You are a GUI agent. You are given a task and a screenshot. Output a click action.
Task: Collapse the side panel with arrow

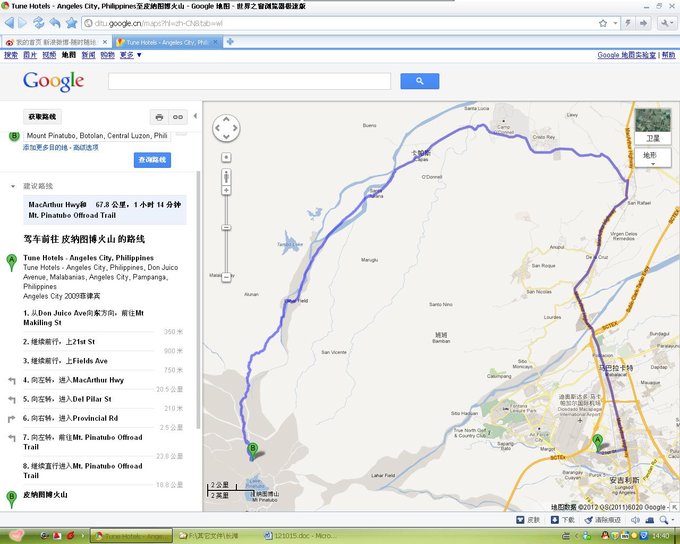pyautogui.click(x=195, y=116)
